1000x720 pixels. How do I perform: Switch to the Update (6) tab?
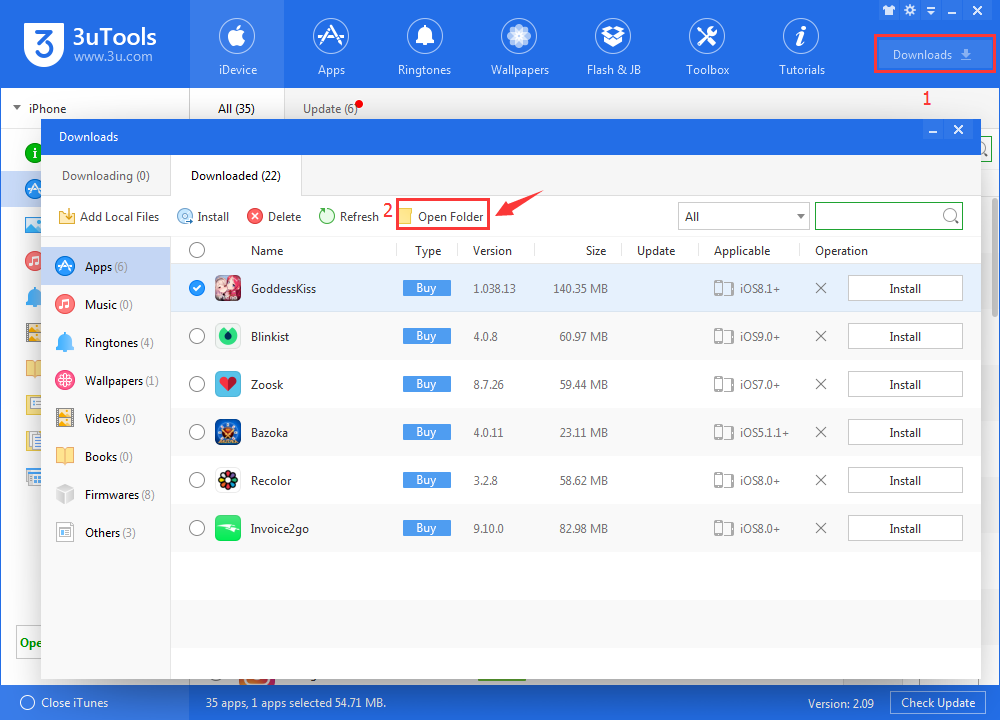click(x=330, y=108)
